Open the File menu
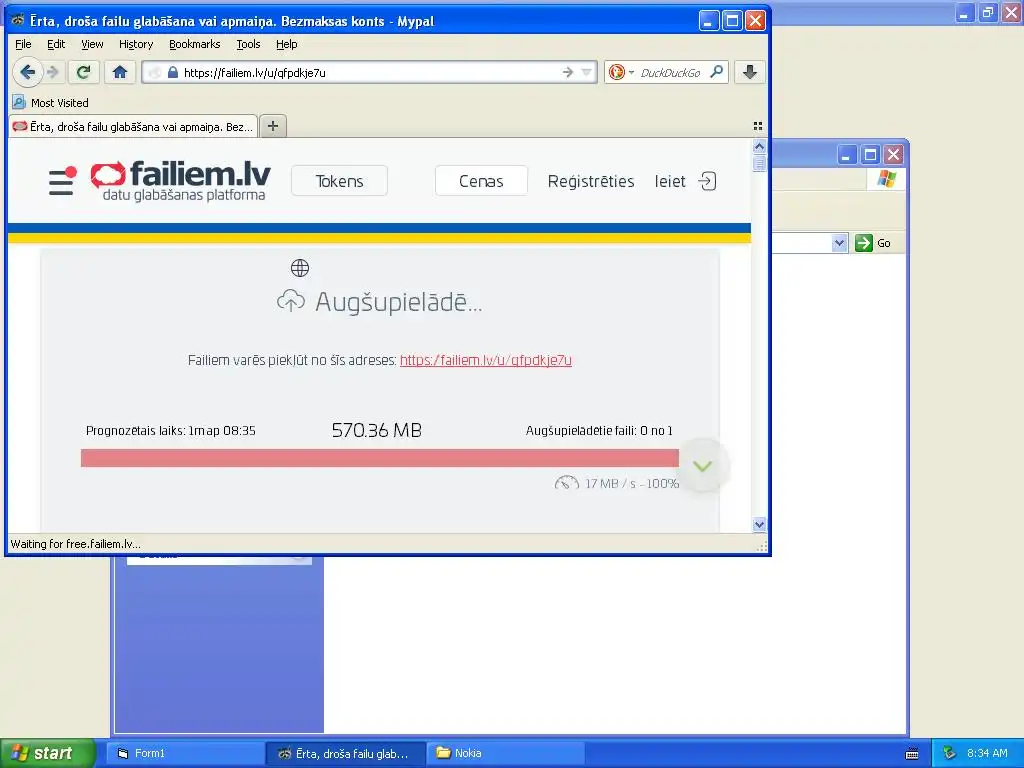Viewport: 1024px width, 768px height. click(x=23, y=44)
